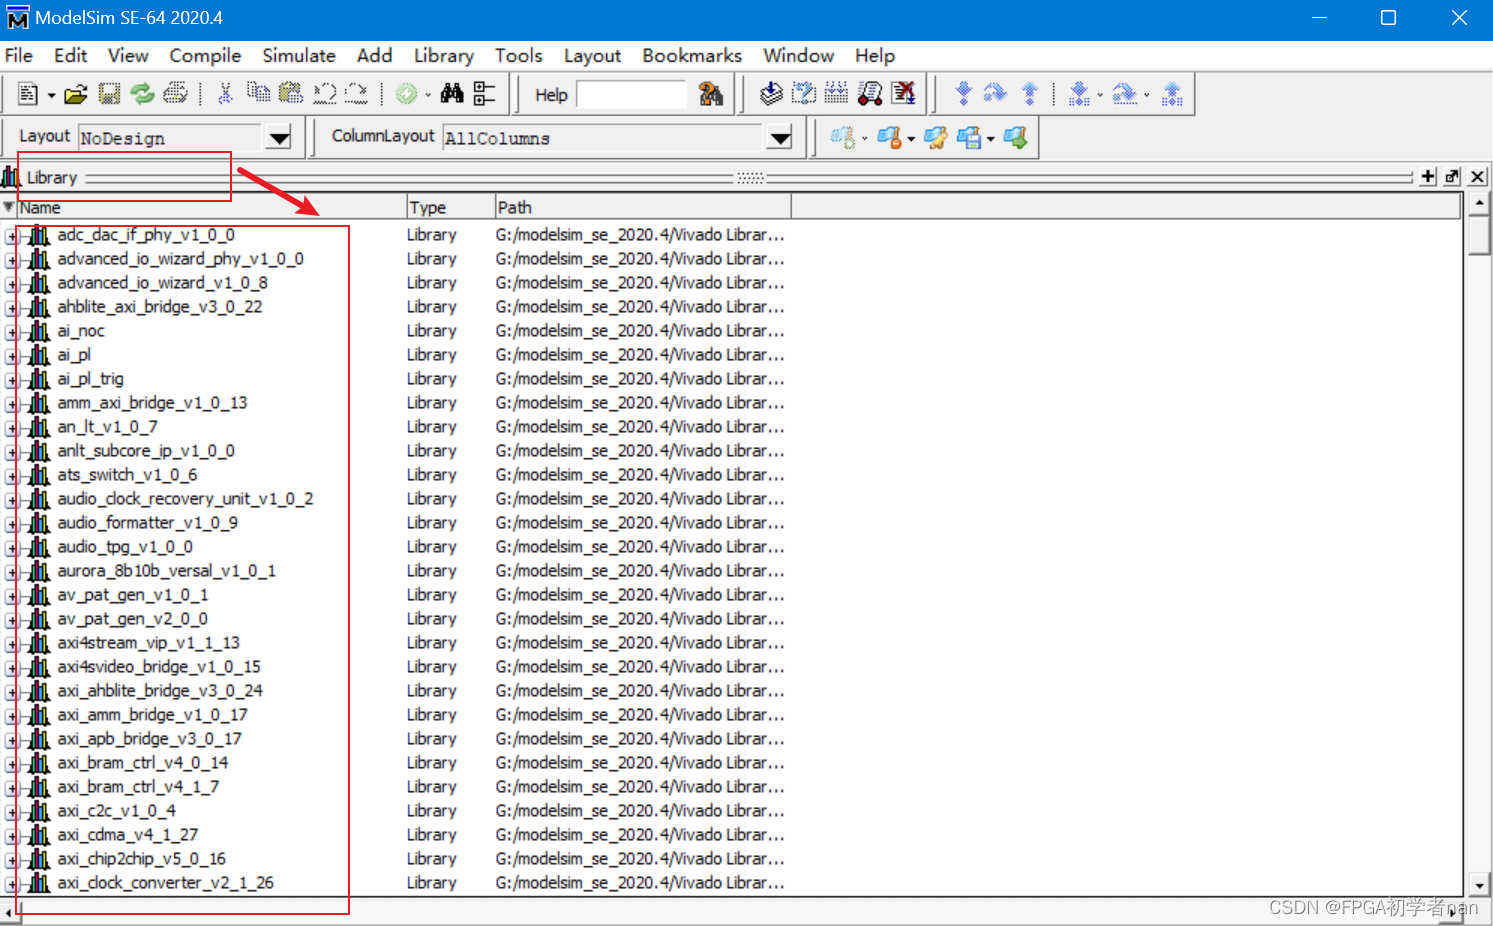Click the Add Bookmark icon

pyautogui.click(x=843, y=138)
